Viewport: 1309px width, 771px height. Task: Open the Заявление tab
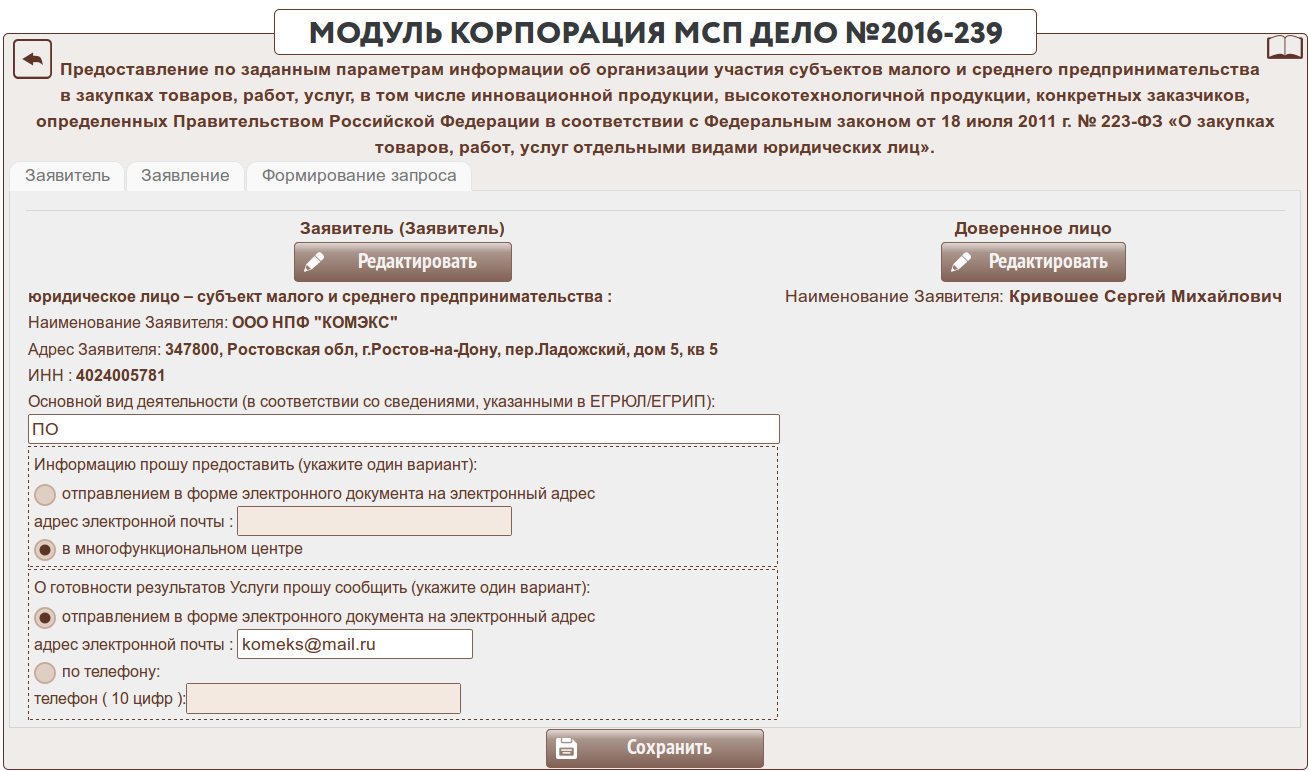(185, 176)
